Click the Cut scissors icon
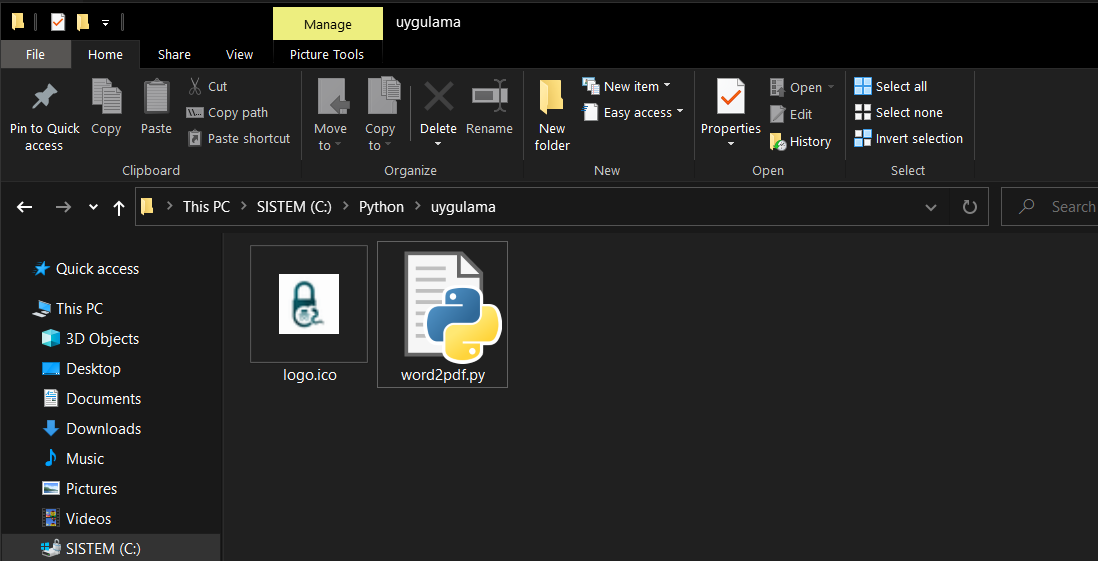Screen dimensions: 1098x561 coord(195,87)
